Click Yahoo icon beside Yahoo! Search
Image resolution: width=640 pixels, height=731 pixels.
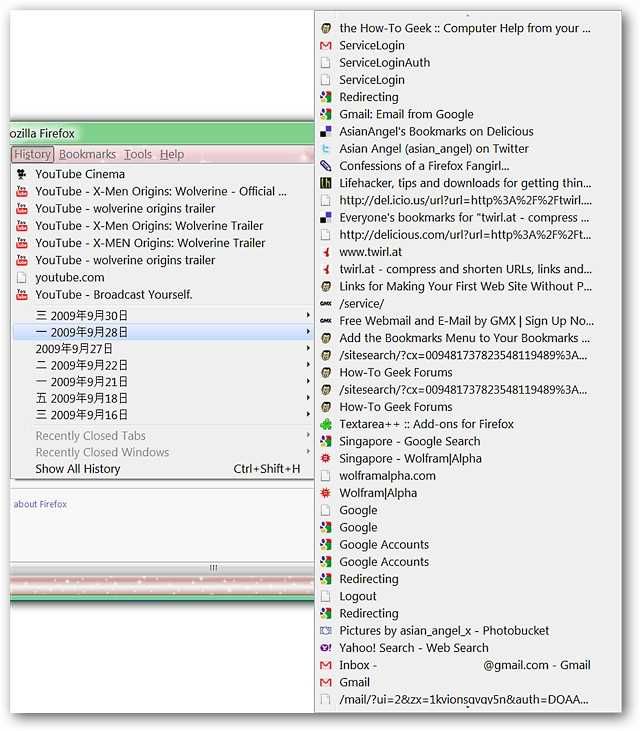(x=326, y=648)
